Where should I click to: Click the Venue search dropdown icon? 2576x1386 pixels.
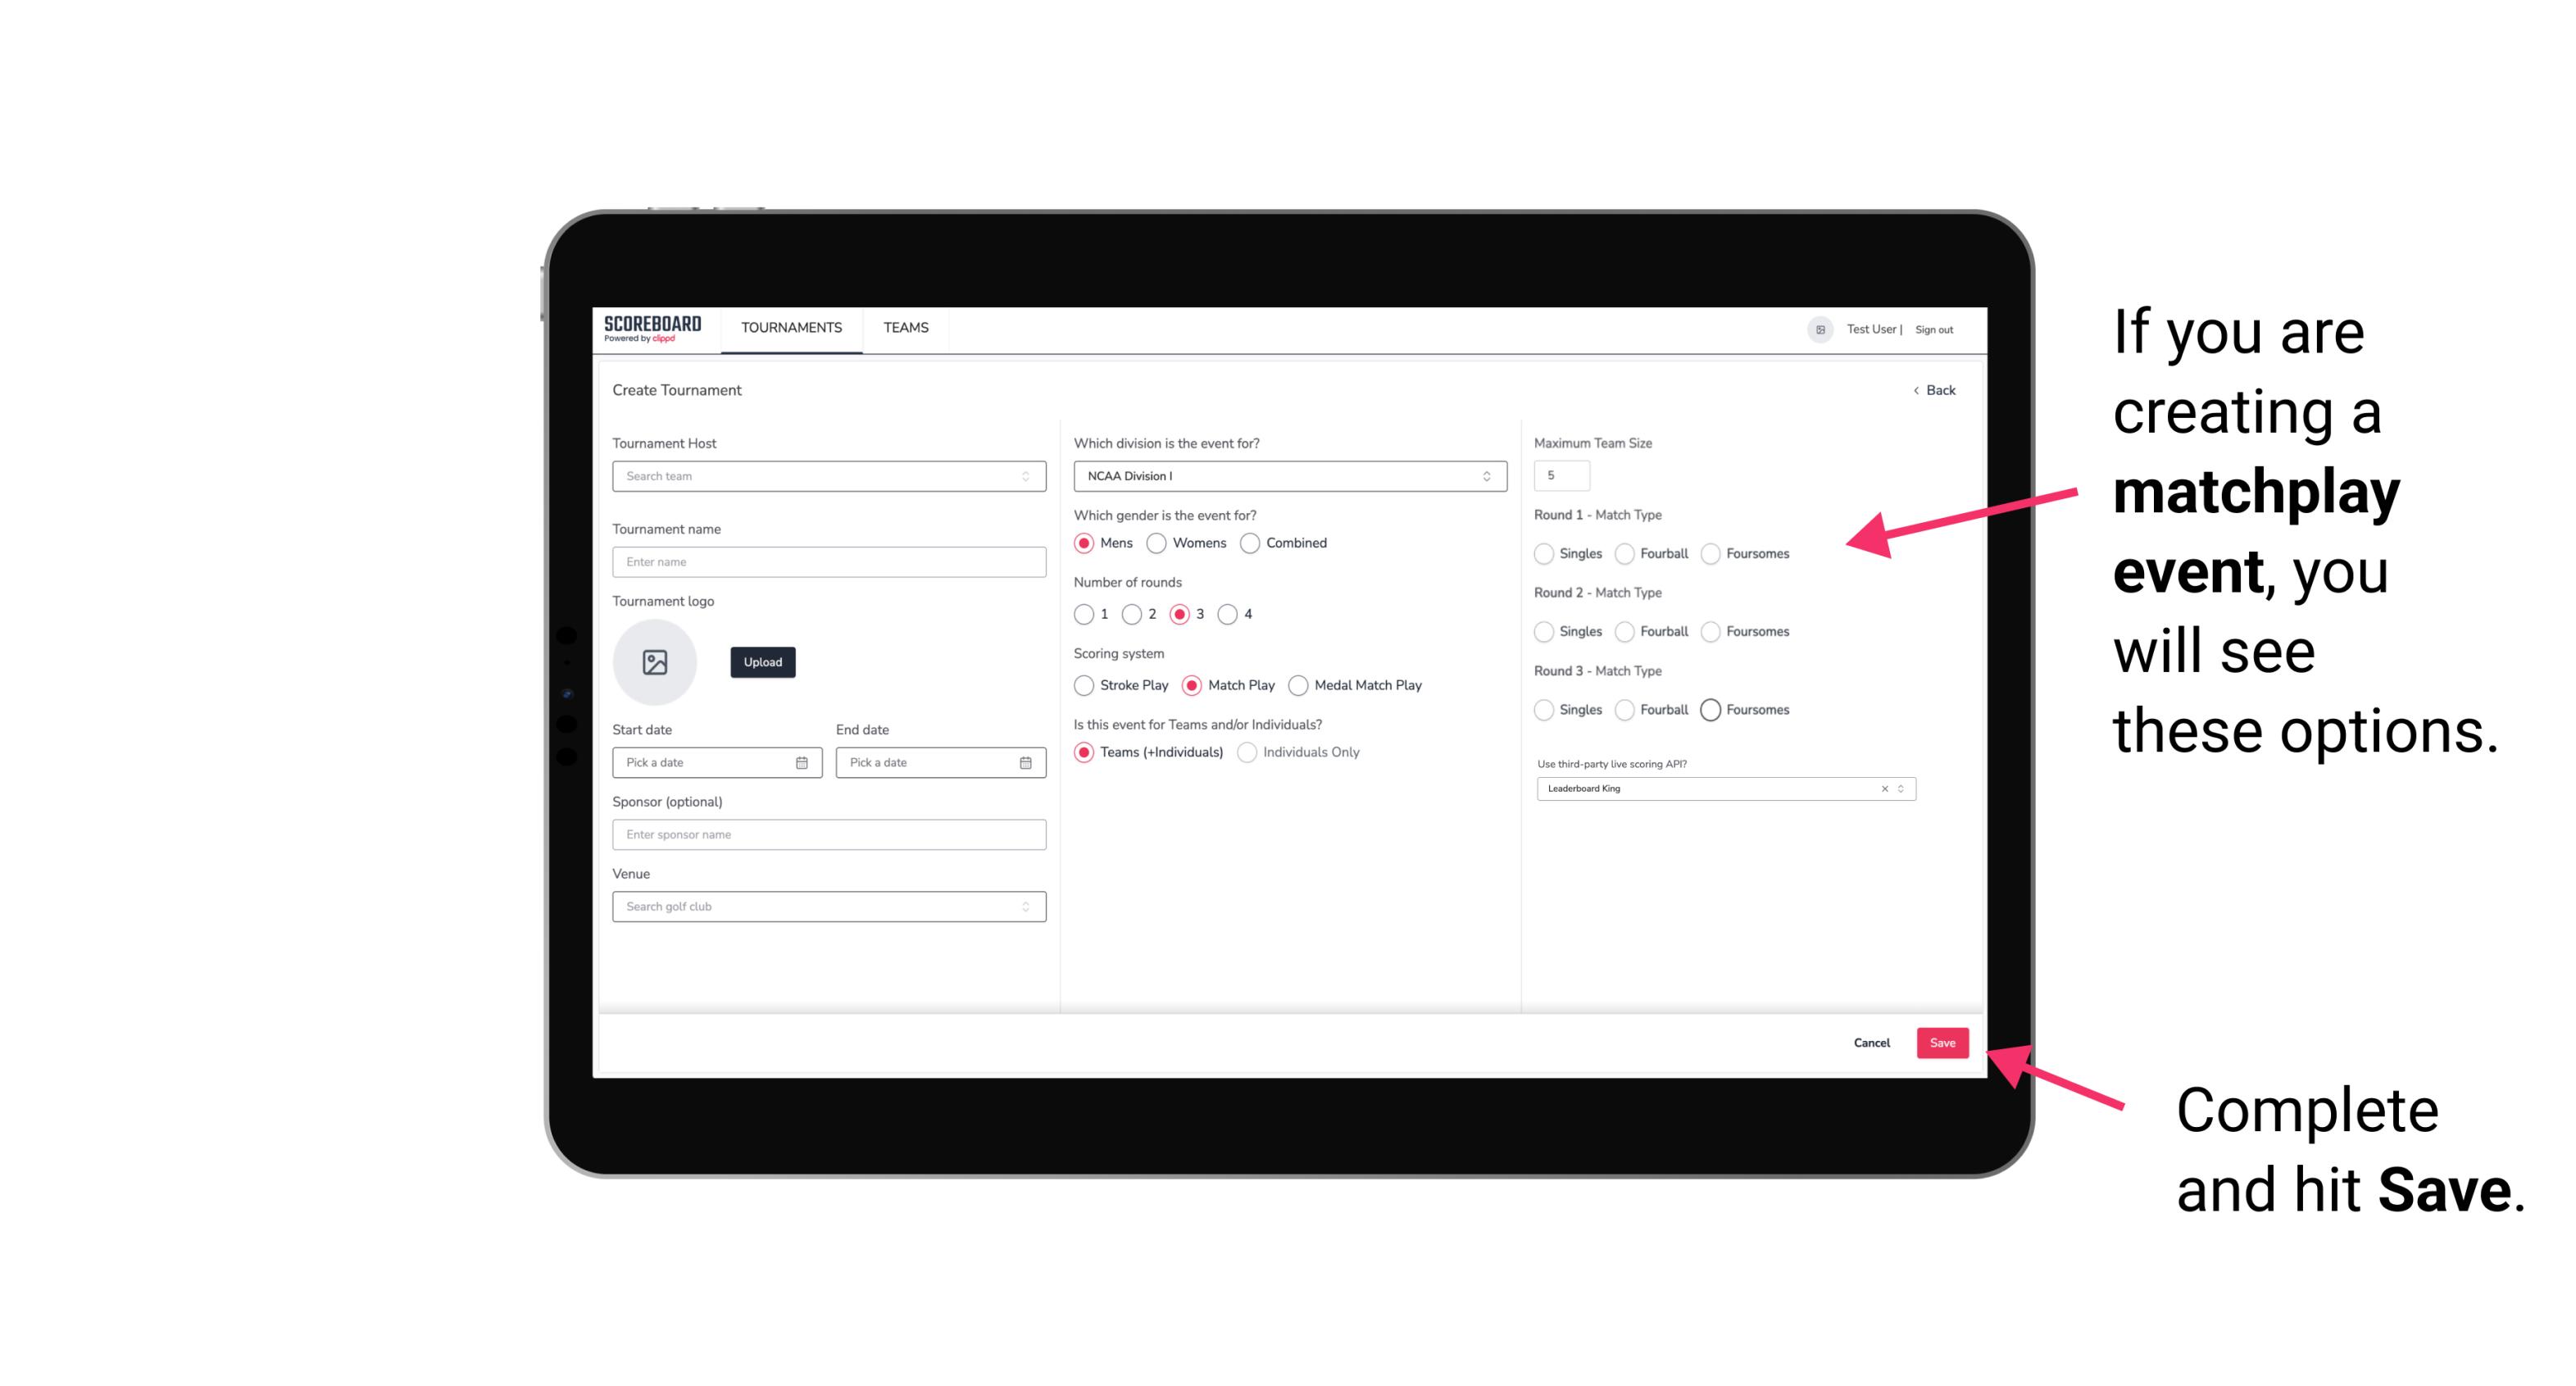(1025, 907)
